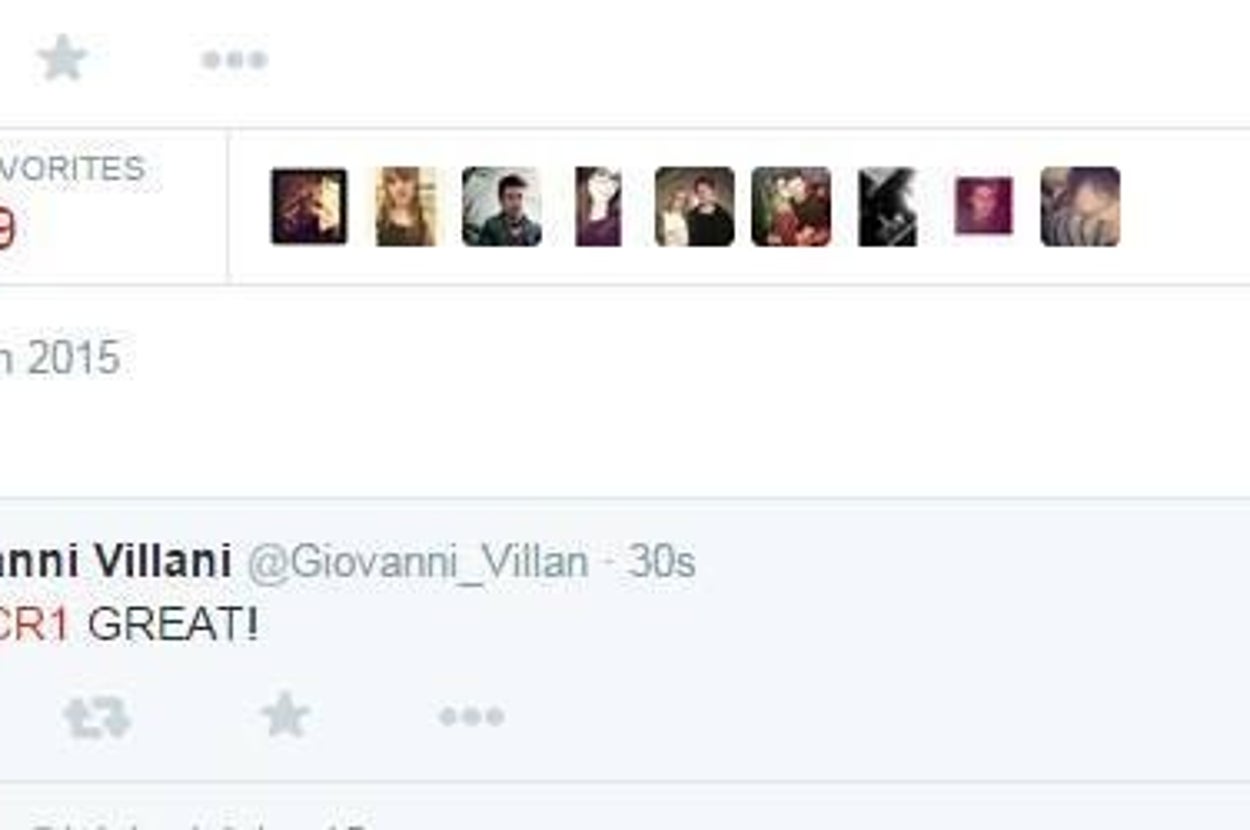Open Giovanni Villani's profile name

115,561
